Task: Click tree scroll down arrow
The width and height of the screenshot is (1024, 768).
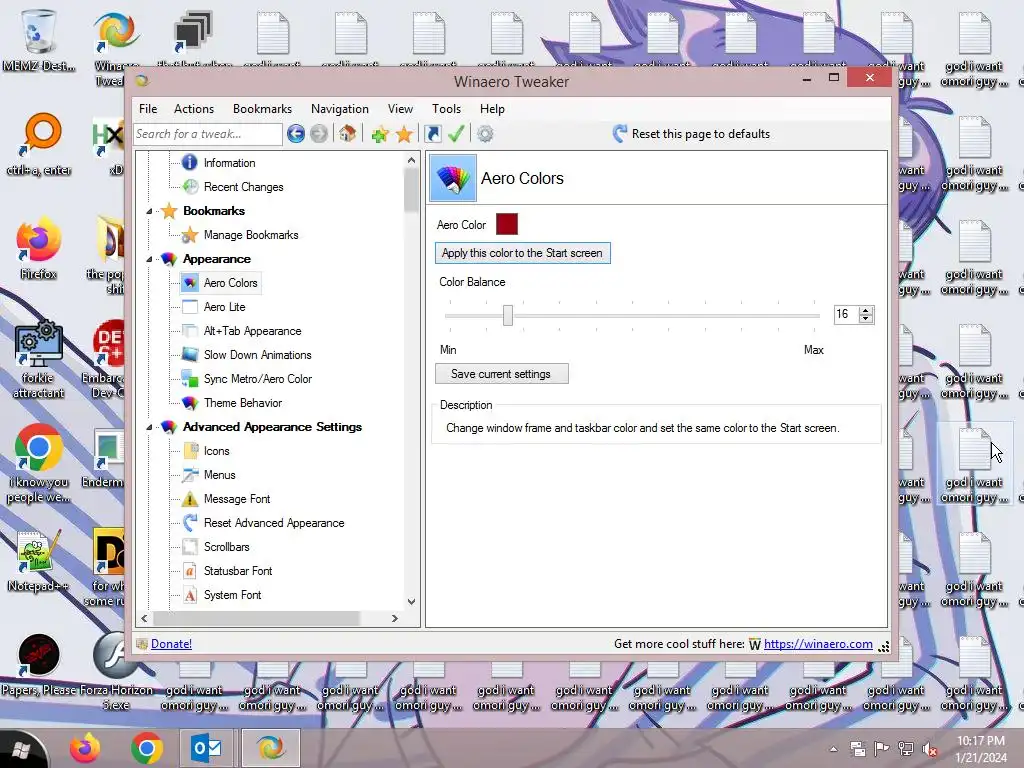Action: [x=411, y=601]
